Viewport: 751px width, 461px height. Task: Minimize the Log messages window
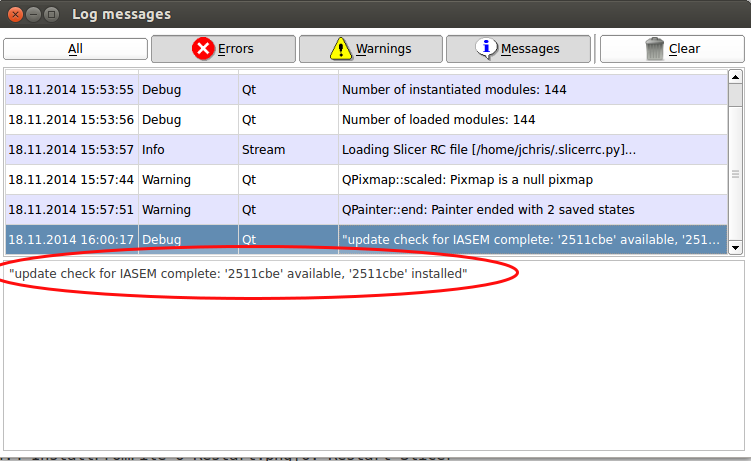pos(33,15)
